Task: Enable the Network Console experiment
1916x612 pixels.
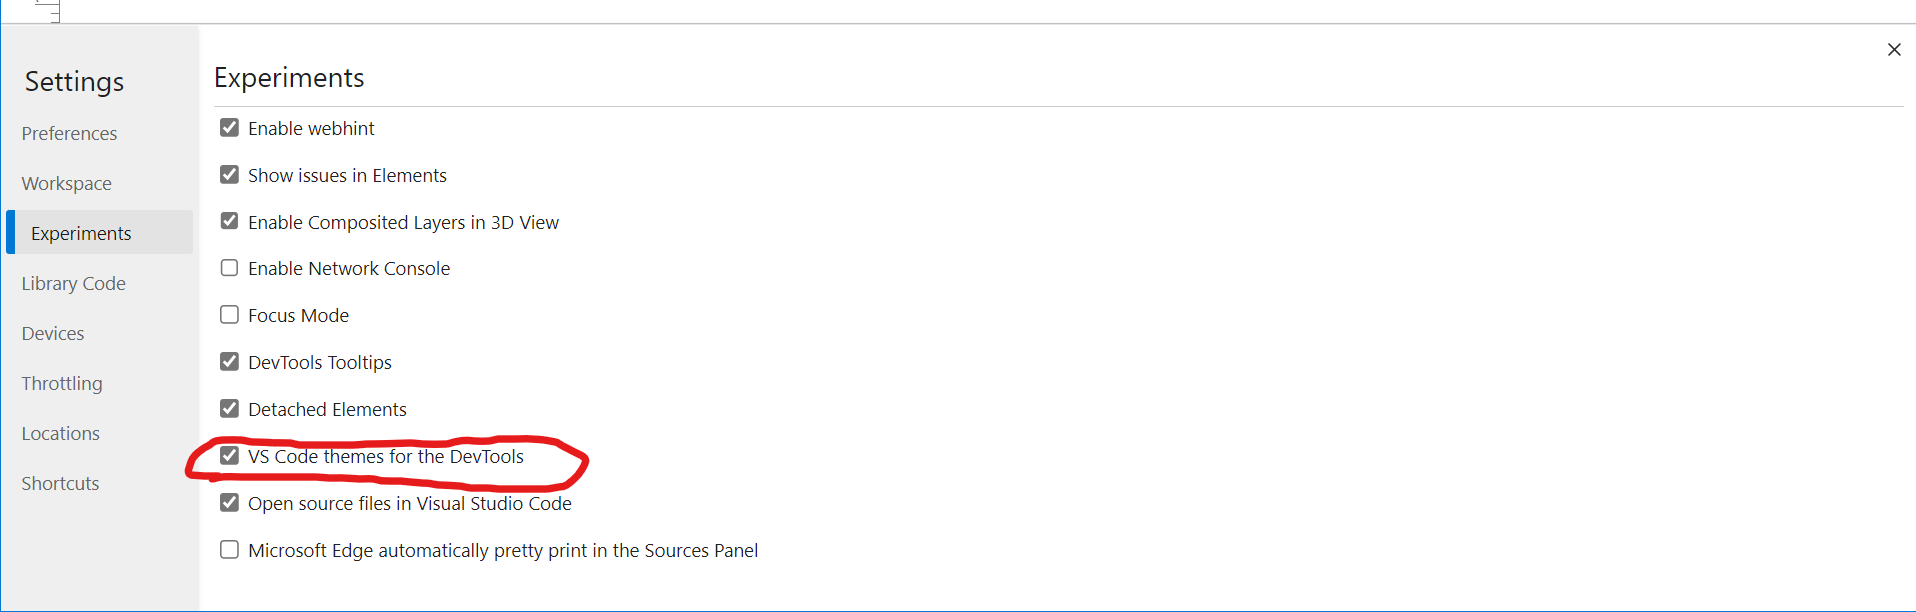Action: 229,267
